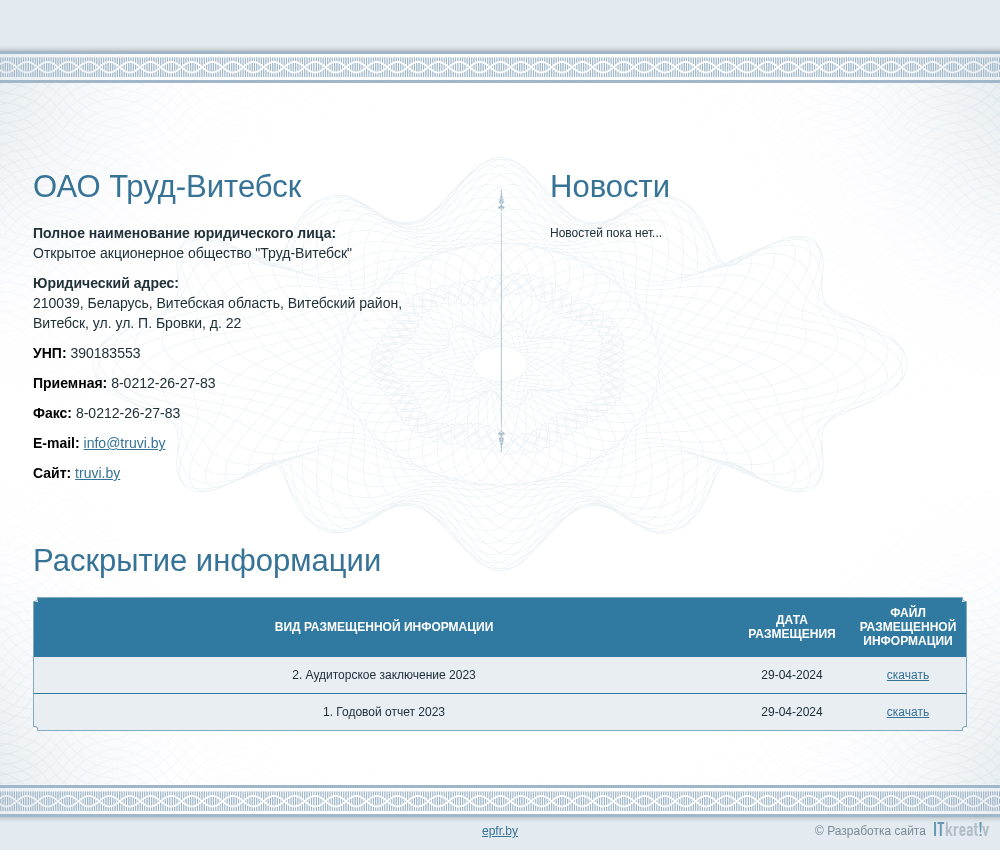The image size is (1000, 850).
Task: Click the 'Полное наименование юридического лица:' label
Action: click(184, 233)
